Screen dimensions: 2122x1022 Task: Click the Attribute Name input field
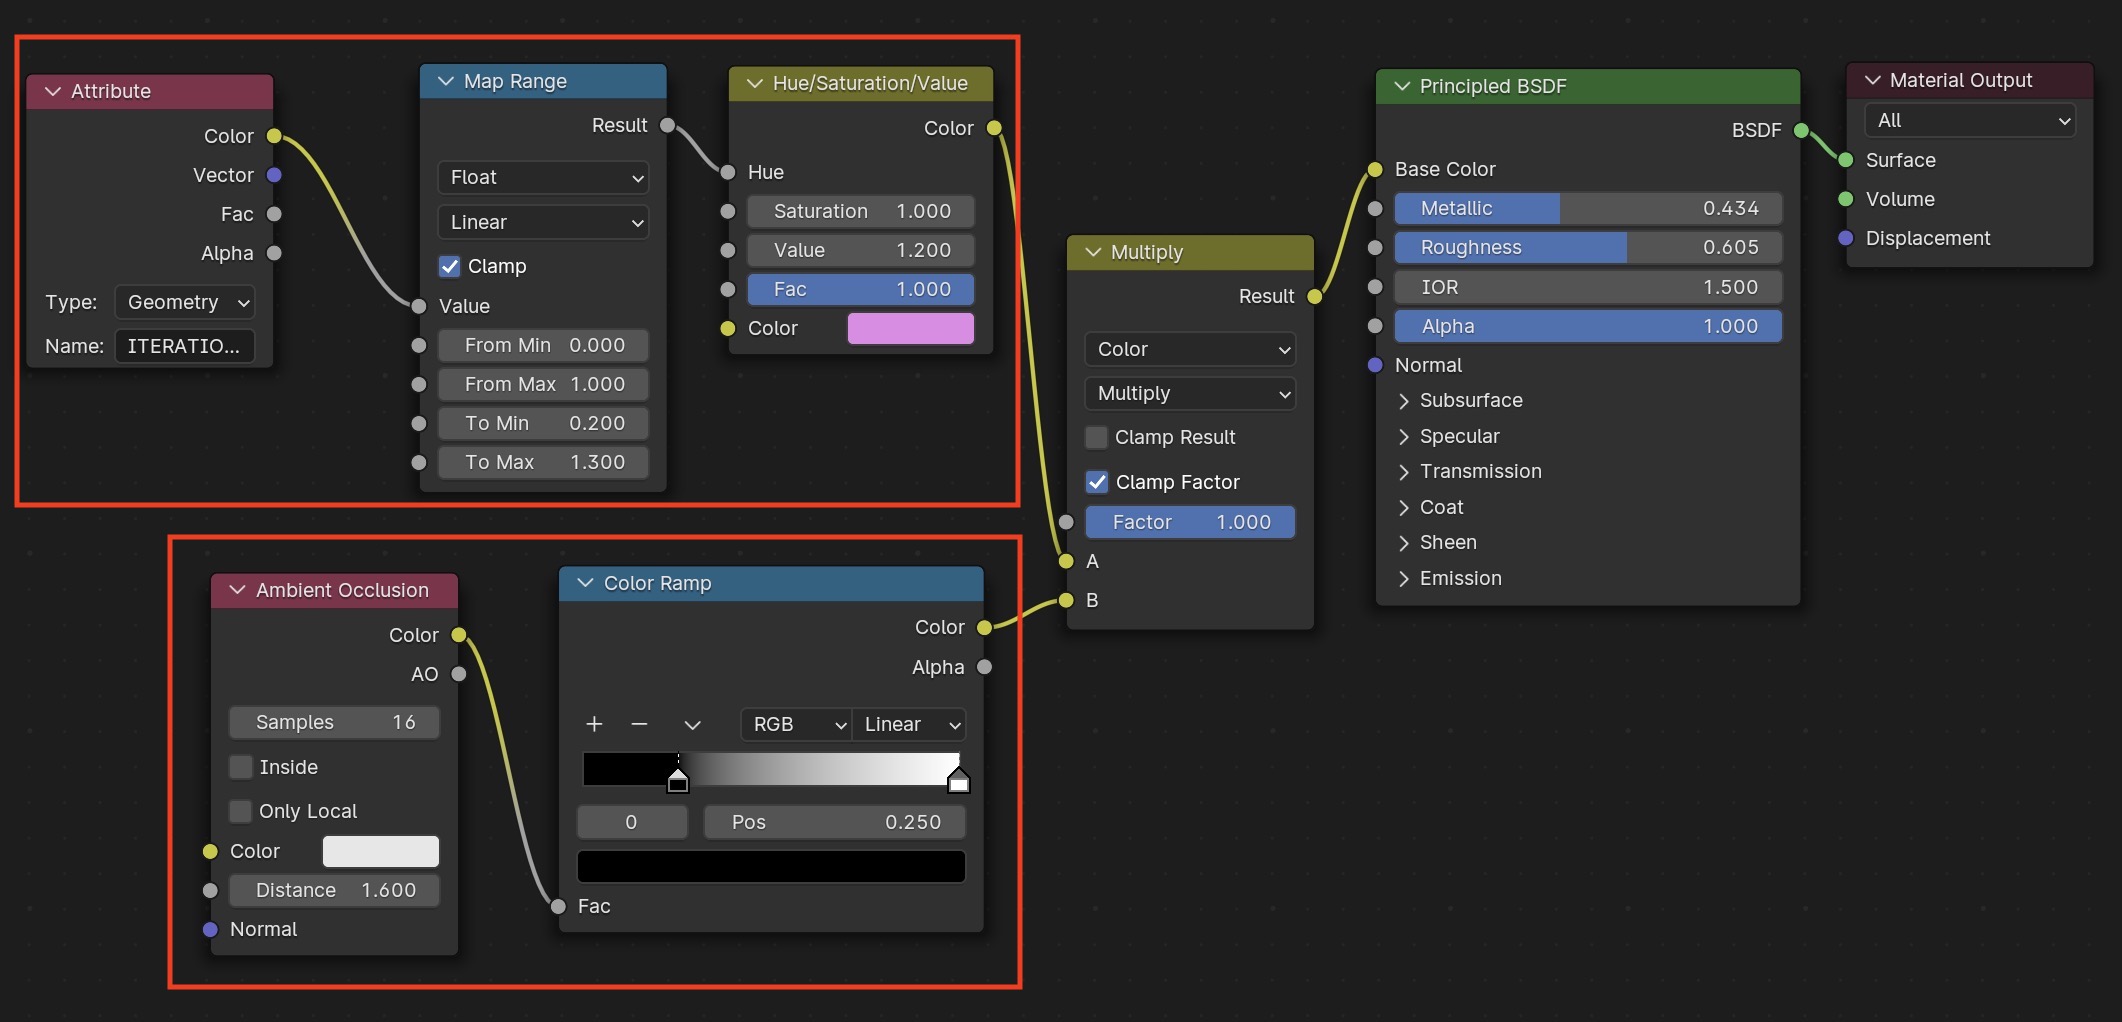pyautogui.click(x=185, y=346)
